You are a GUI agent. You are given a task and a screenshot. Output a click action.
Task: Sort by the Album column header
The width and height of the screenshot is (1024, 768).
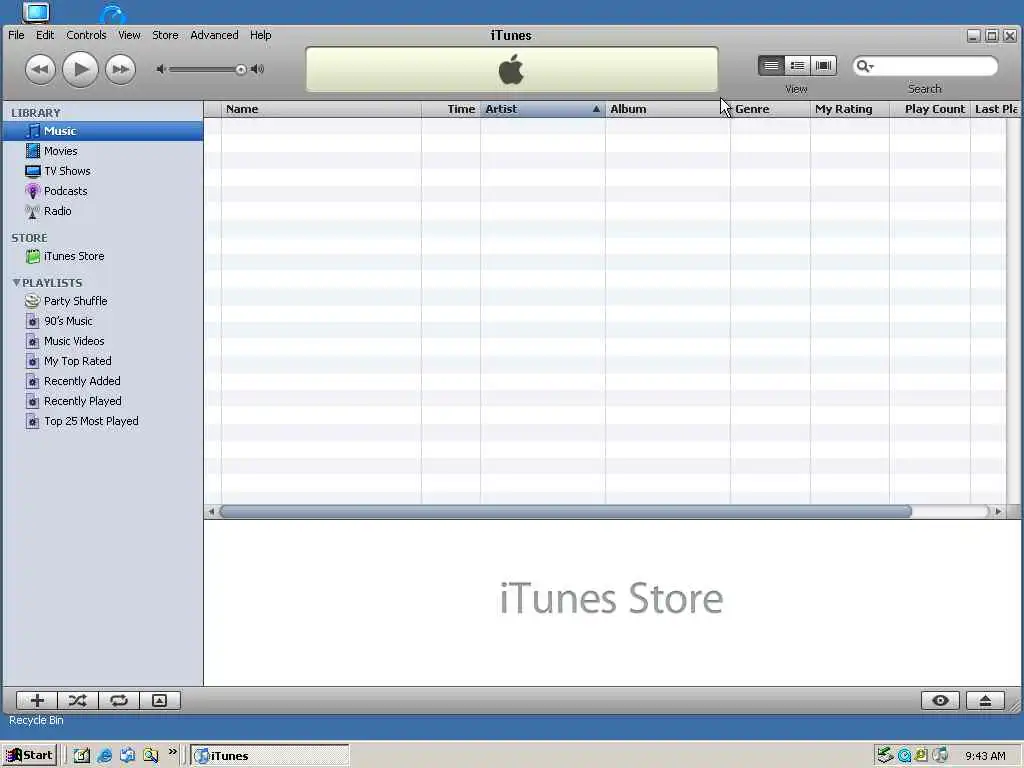coord(667,109)
